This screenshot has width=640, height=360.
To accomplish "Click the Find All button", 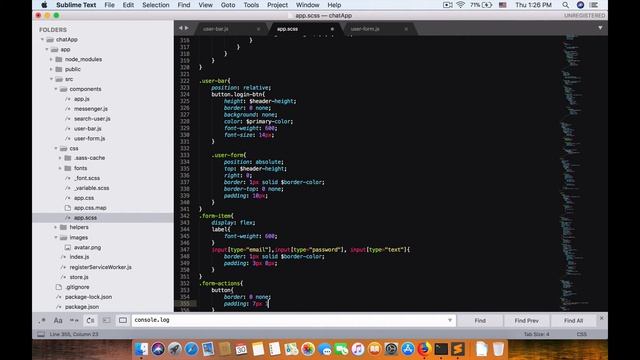I will point(573,320).
